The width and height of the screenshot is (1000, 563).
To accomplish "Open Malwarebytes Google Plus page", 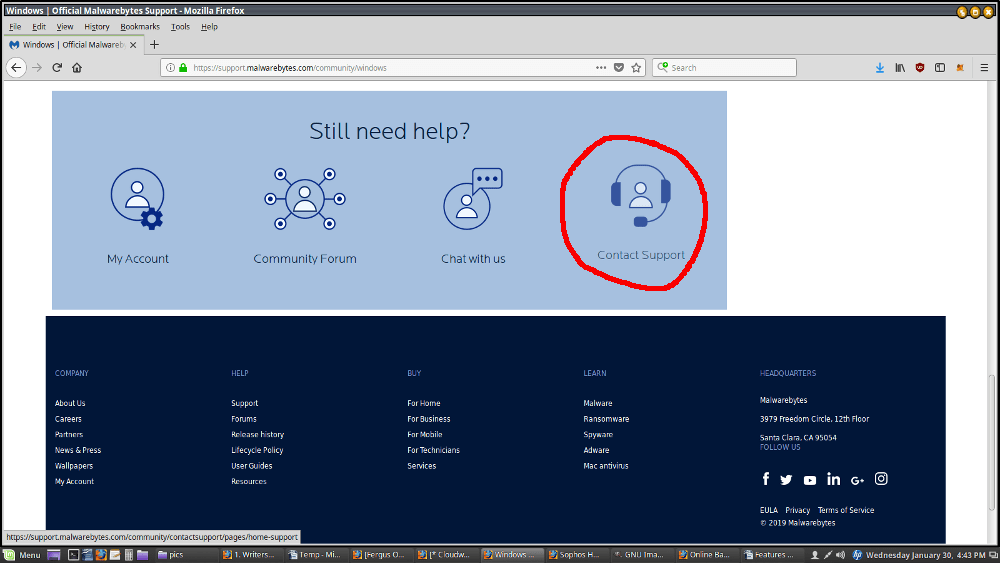I will click(857, 481).
